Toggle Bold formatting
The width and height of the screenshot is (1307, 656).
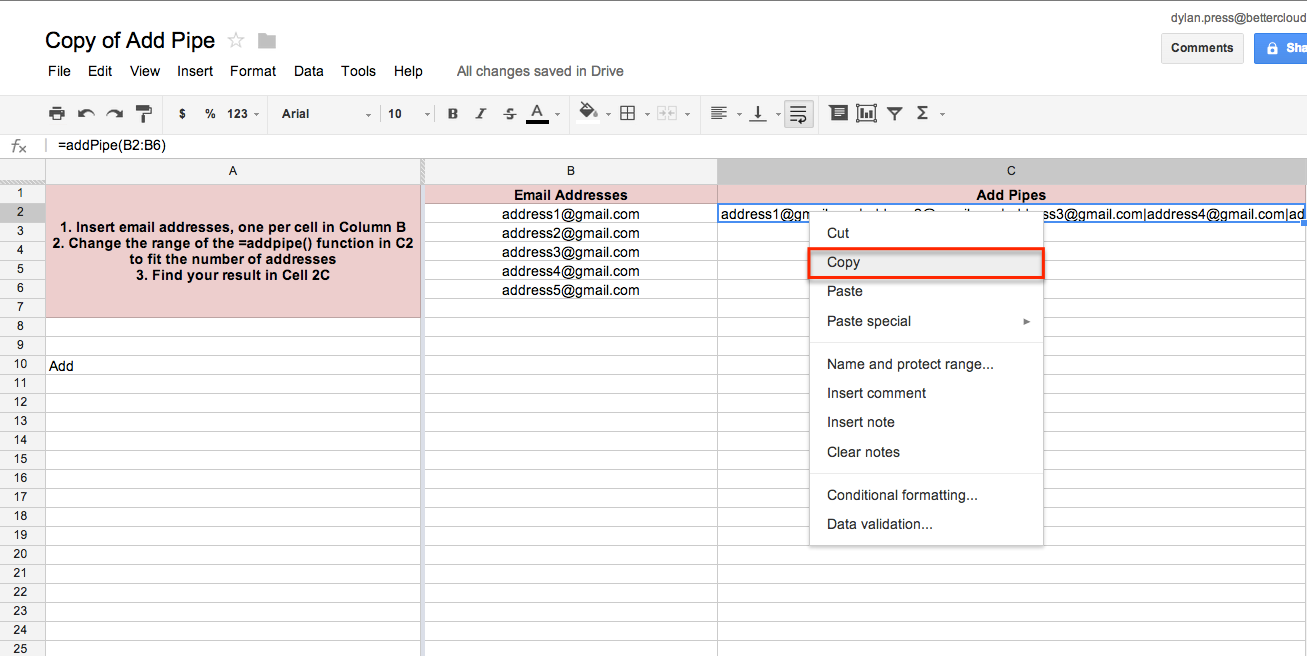click(x=453, y=114)
